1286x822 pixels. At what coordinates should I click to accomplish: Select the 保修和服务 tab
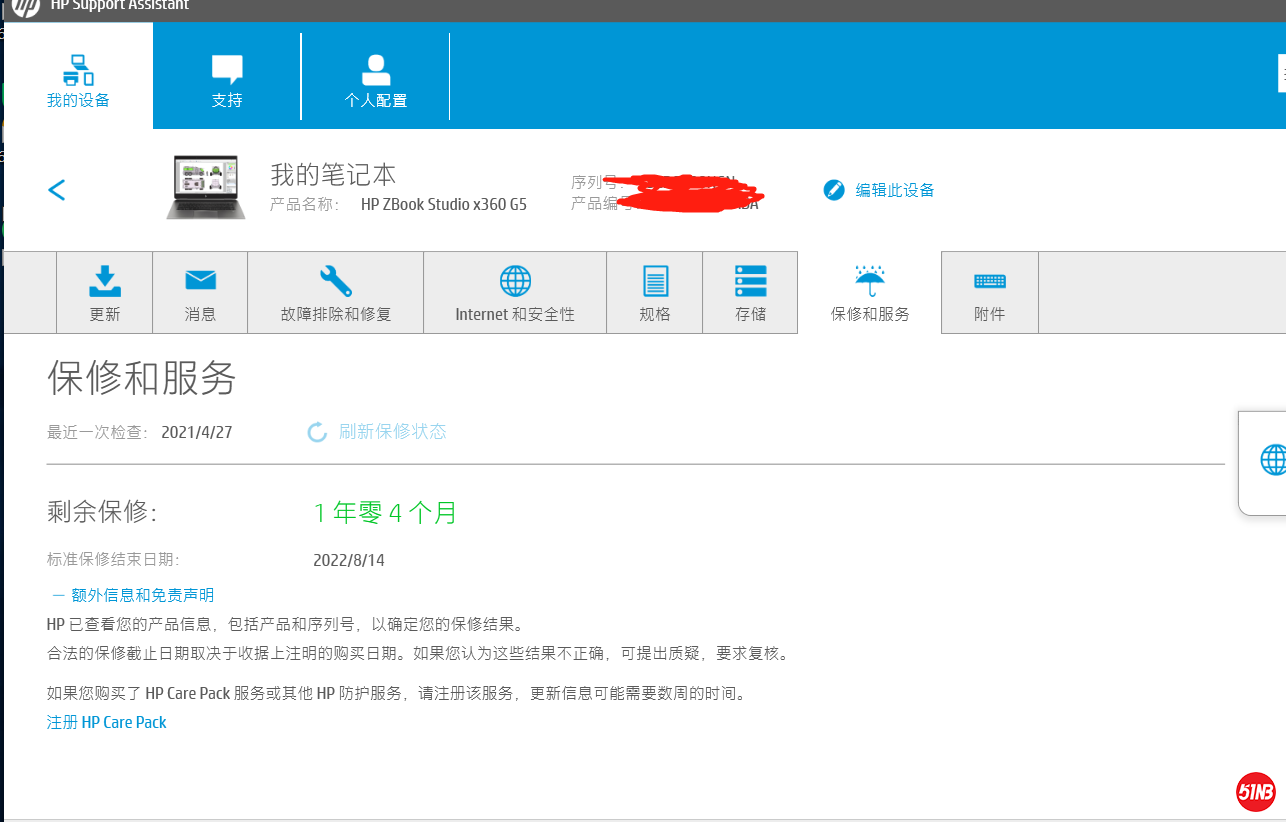(870, 292)
